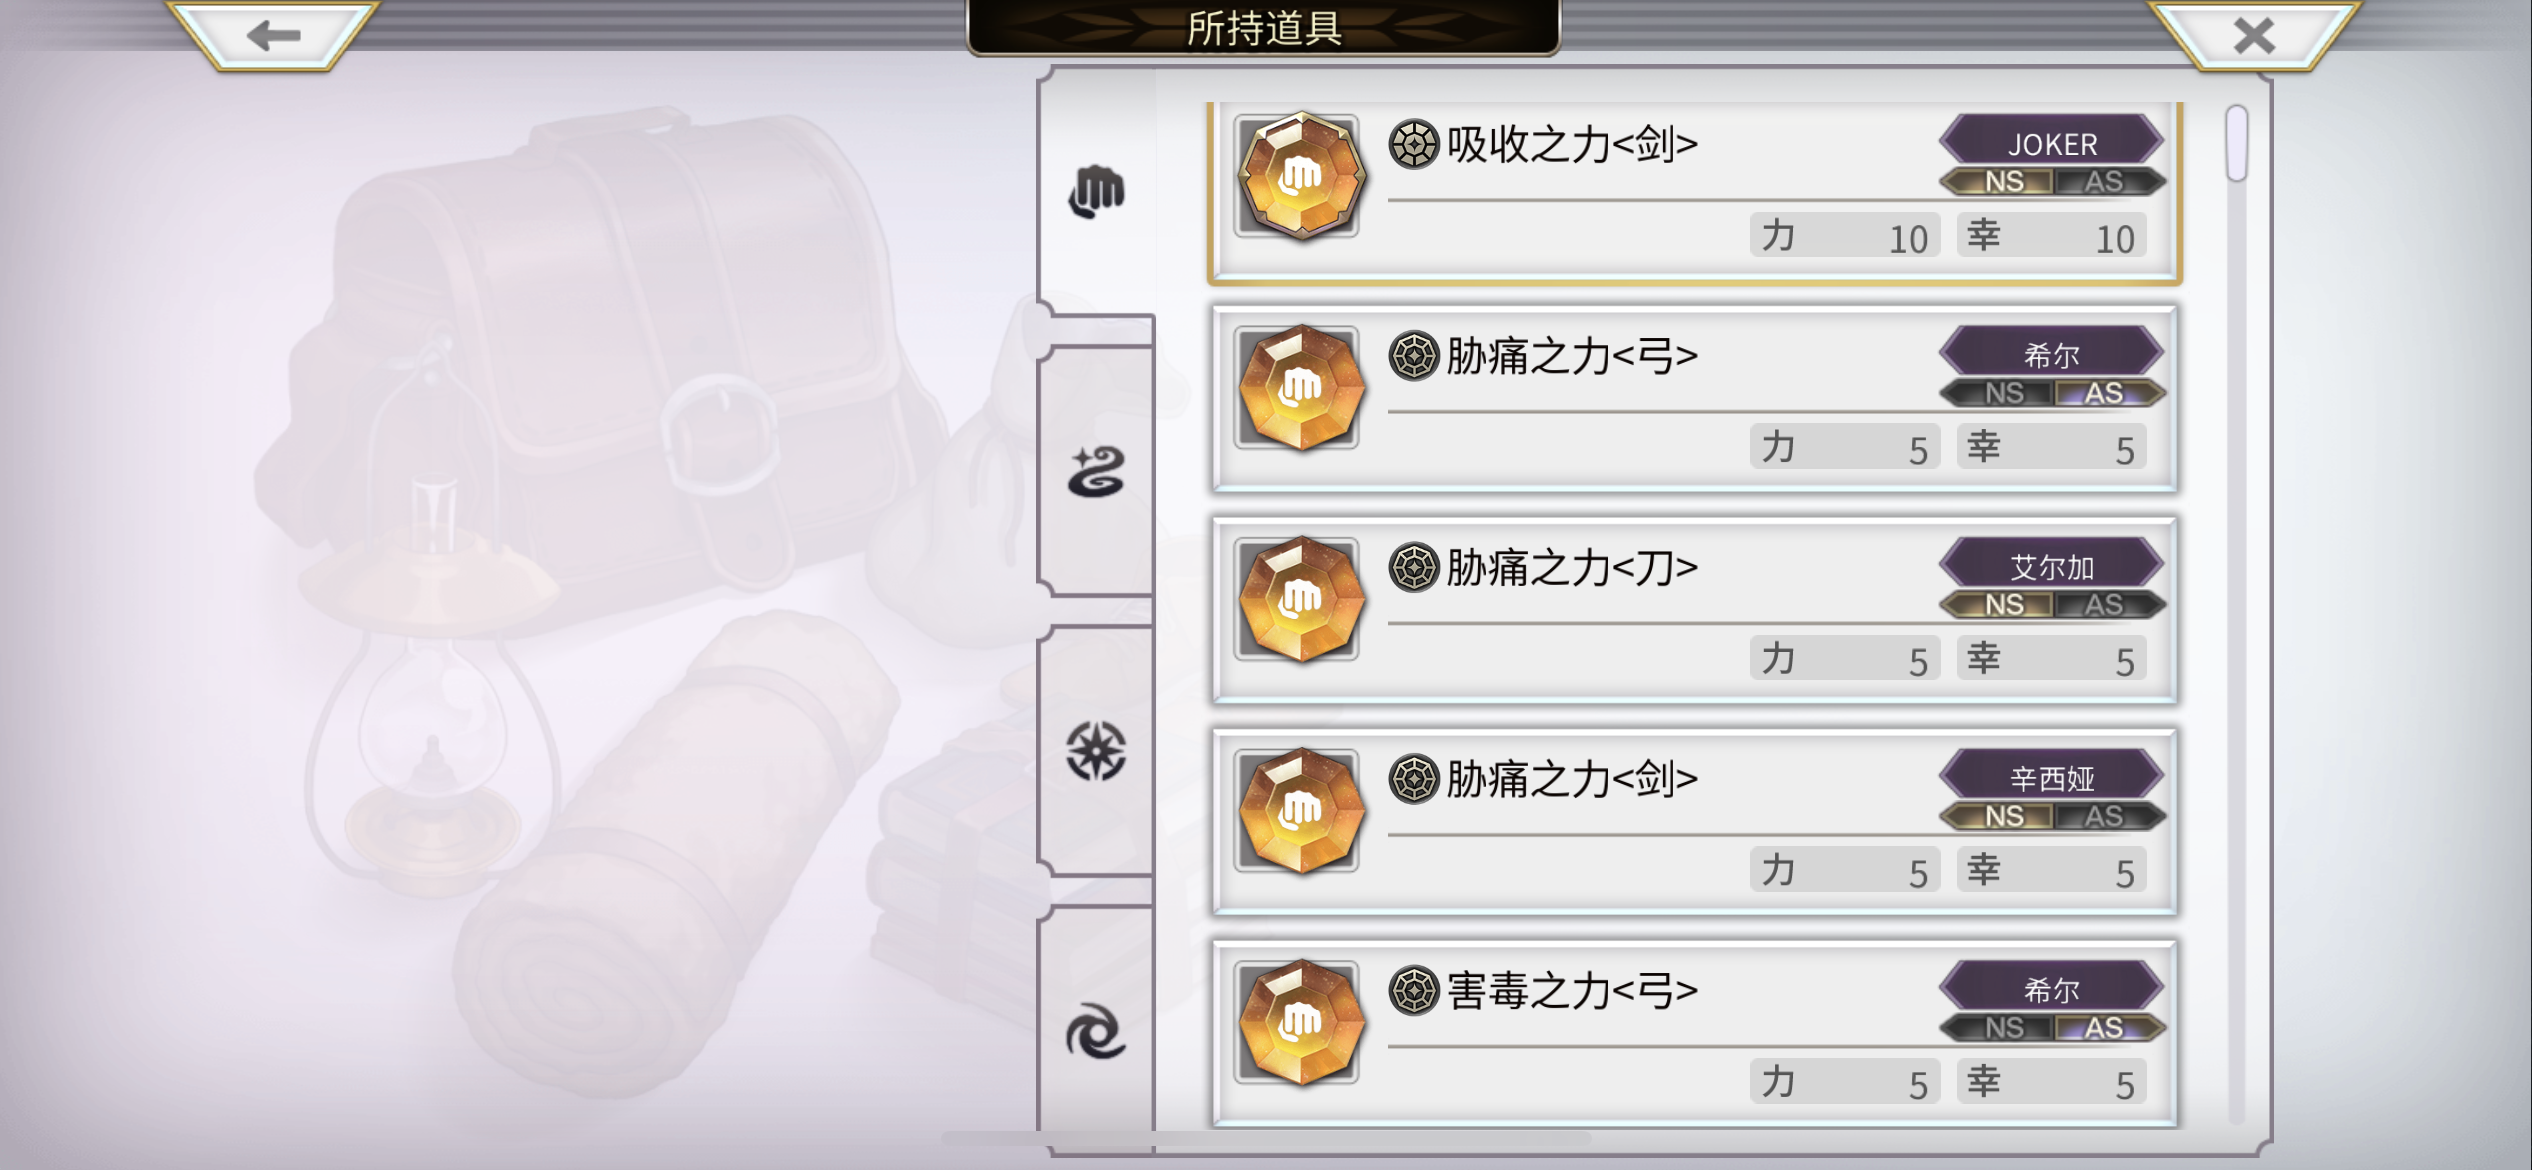Open the compass star category tab
The height and width of the screenshot is (1170, 2532).
(1097, 751)
